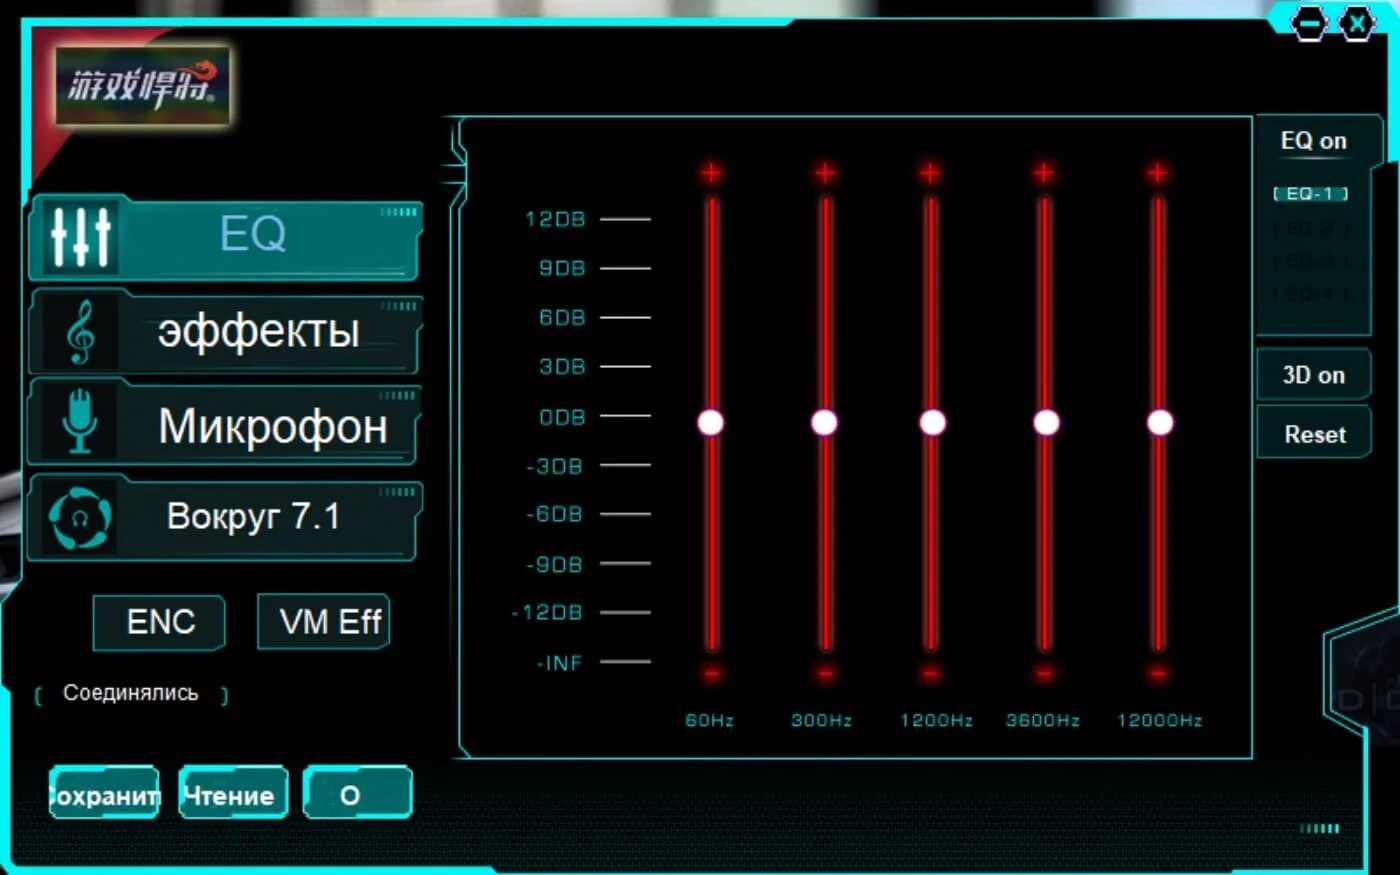The image size is (1400, 875).
Task: Click the Чтение button
Action: (232, 793)
